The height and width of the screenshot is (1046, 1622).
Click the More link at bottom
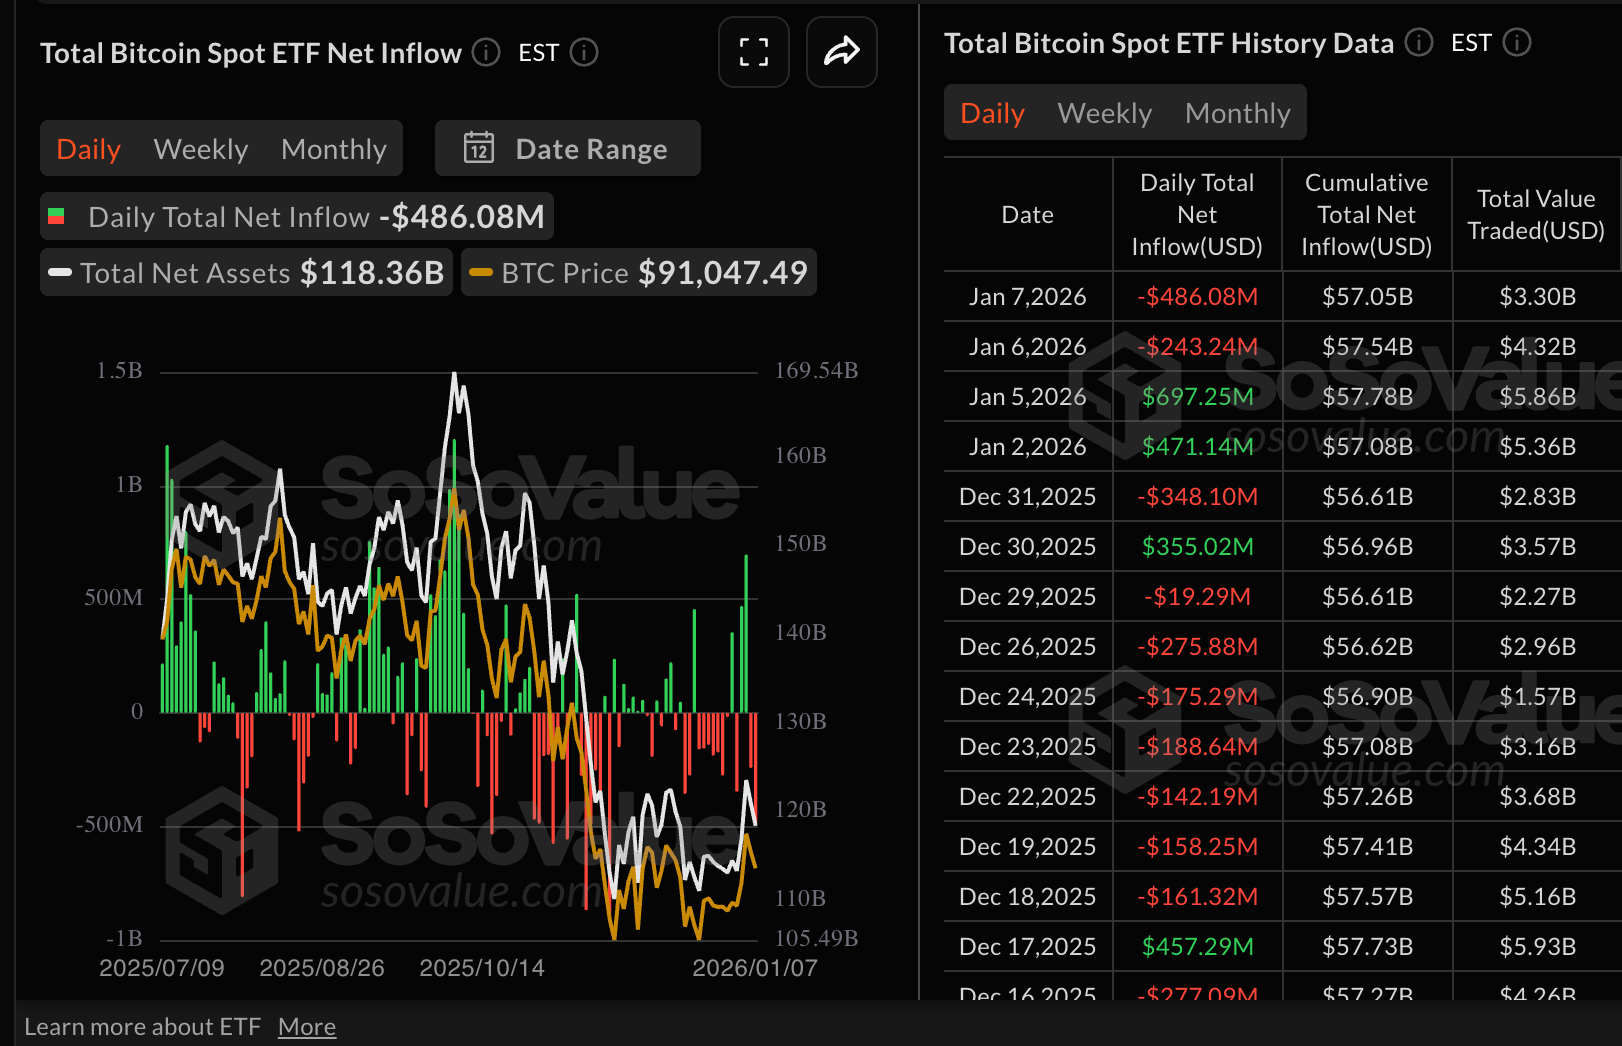[x=307, y=1026]
